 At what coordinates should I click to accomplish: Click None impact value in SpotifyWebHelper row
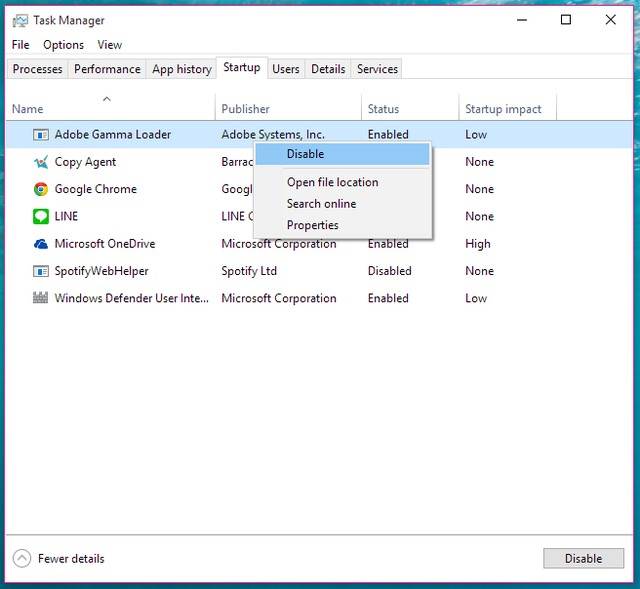[x=480, y=271]
